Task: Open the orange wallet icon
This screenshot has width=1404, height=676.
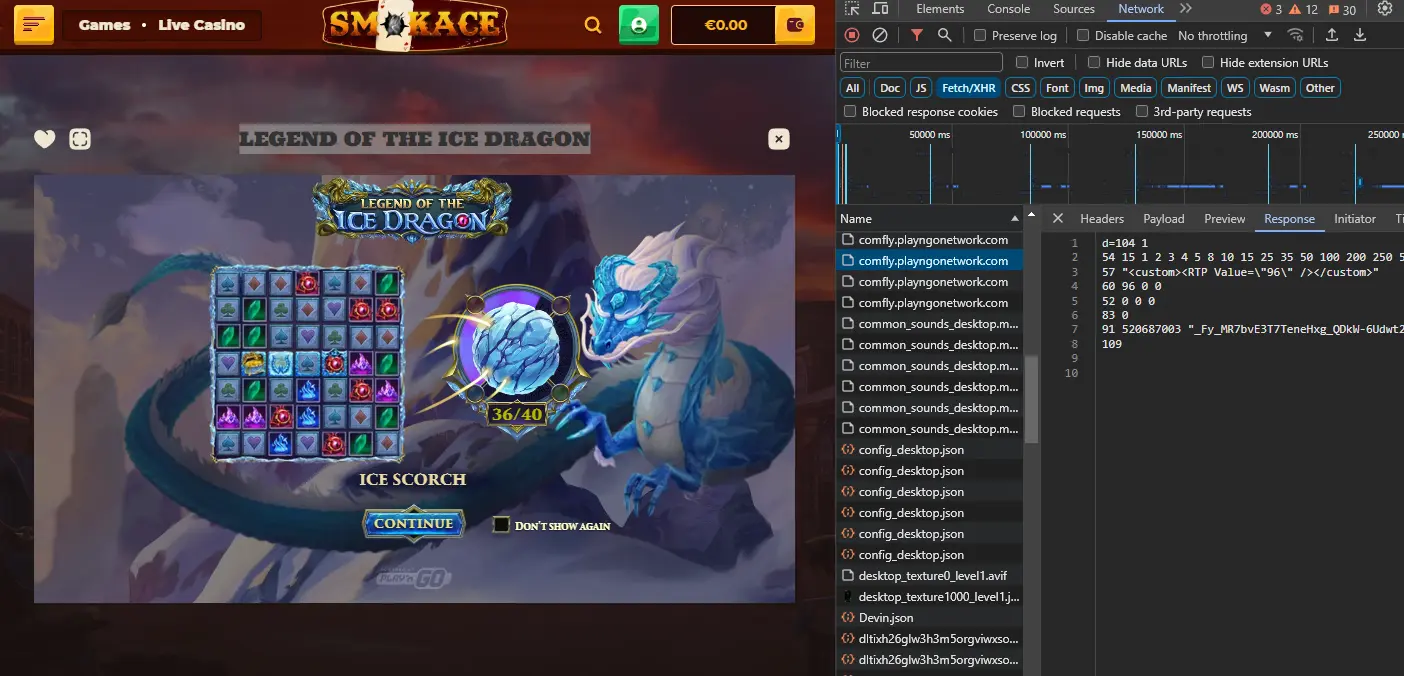Action: coord(795,25)
